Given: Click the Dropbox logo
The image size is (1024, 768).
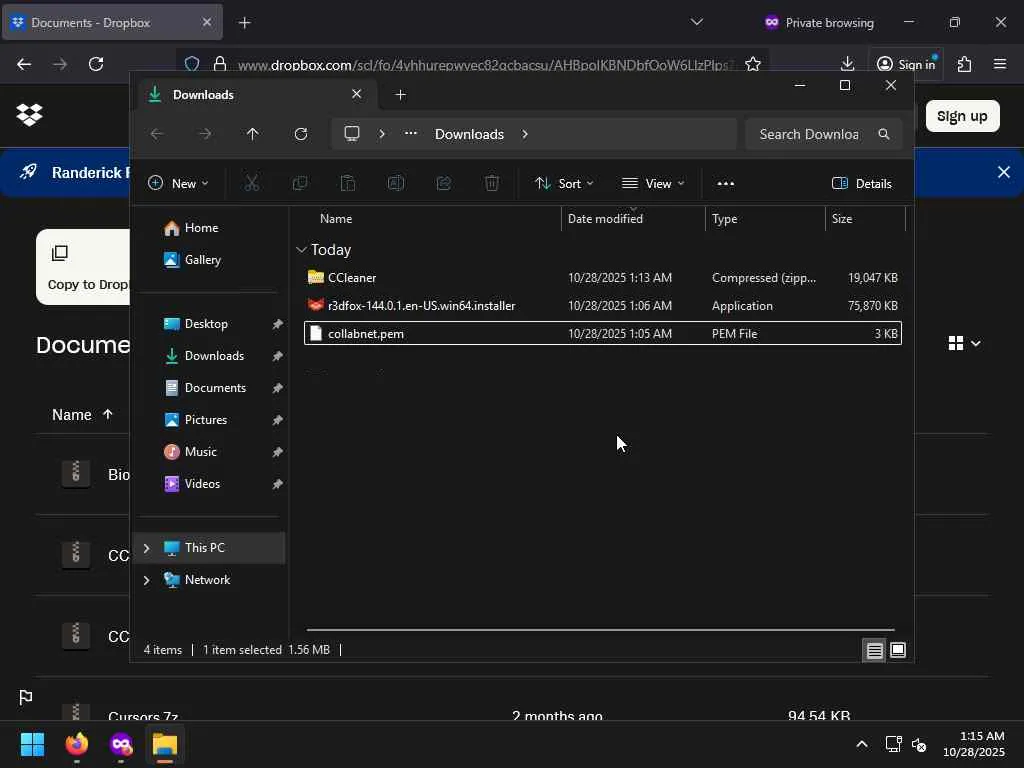Looking at the screenshot, I should click(x=29, y=115).
